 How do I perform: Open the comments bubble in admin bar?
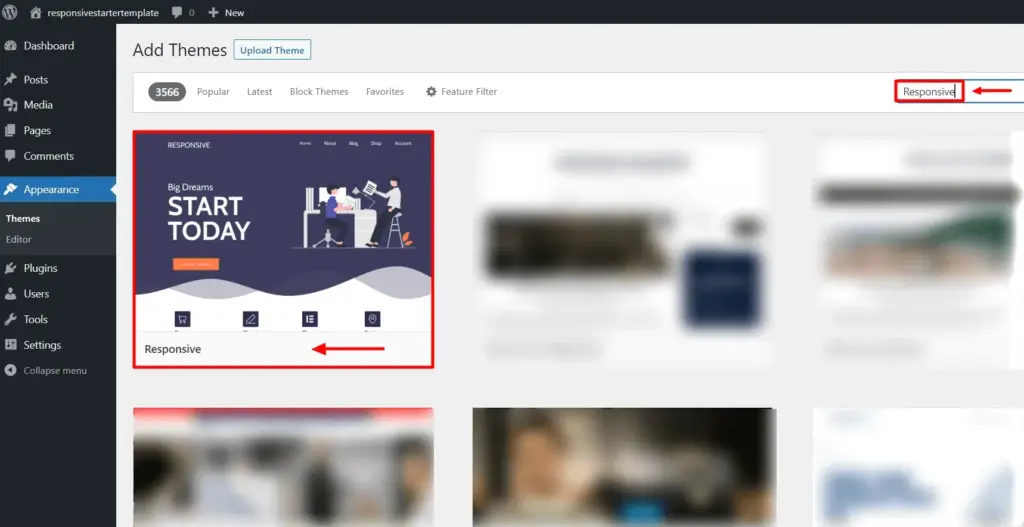pyautogui.click(x=177, y=13)
